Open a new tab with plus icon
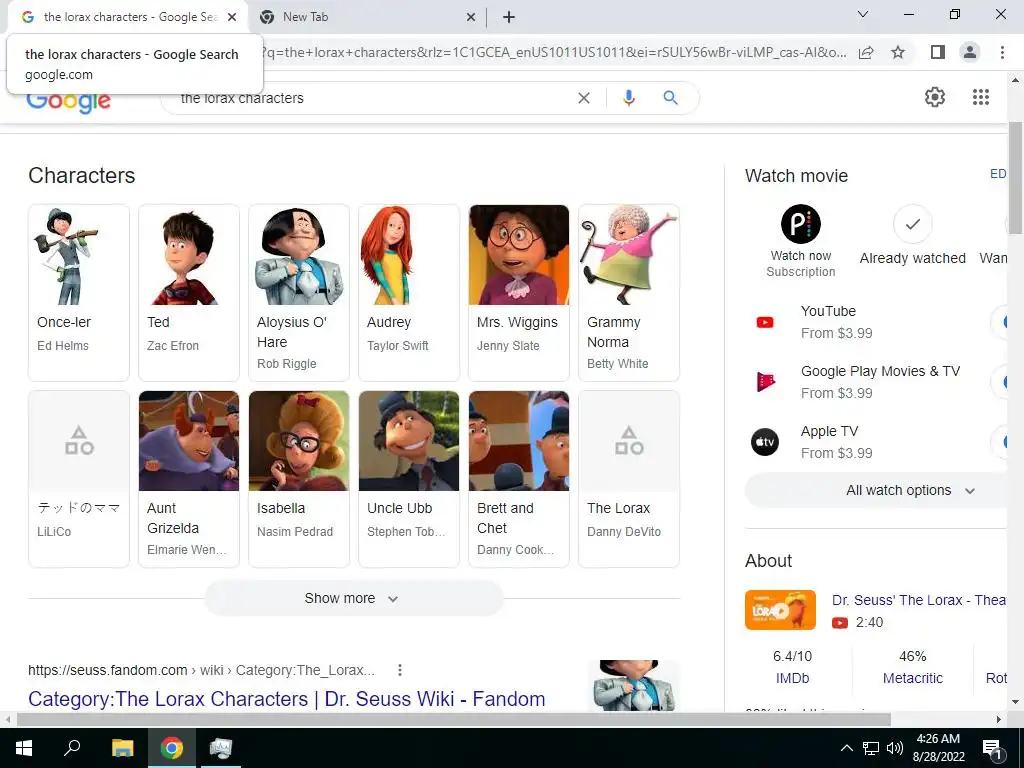Screen dimensions: 1024x768 pos(509,18)
